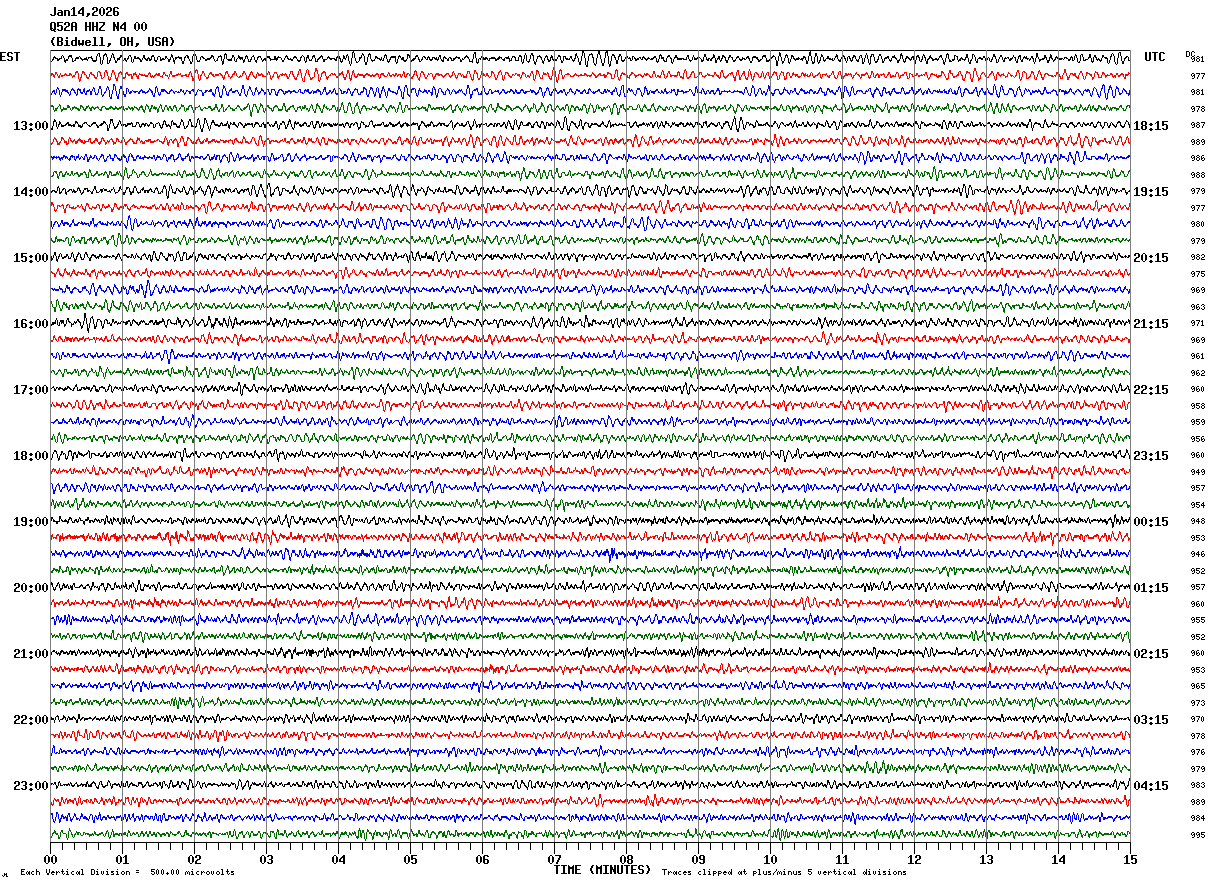Click the DC offset value 984
Viewport: 1210px width, 886px height.
1197,819
